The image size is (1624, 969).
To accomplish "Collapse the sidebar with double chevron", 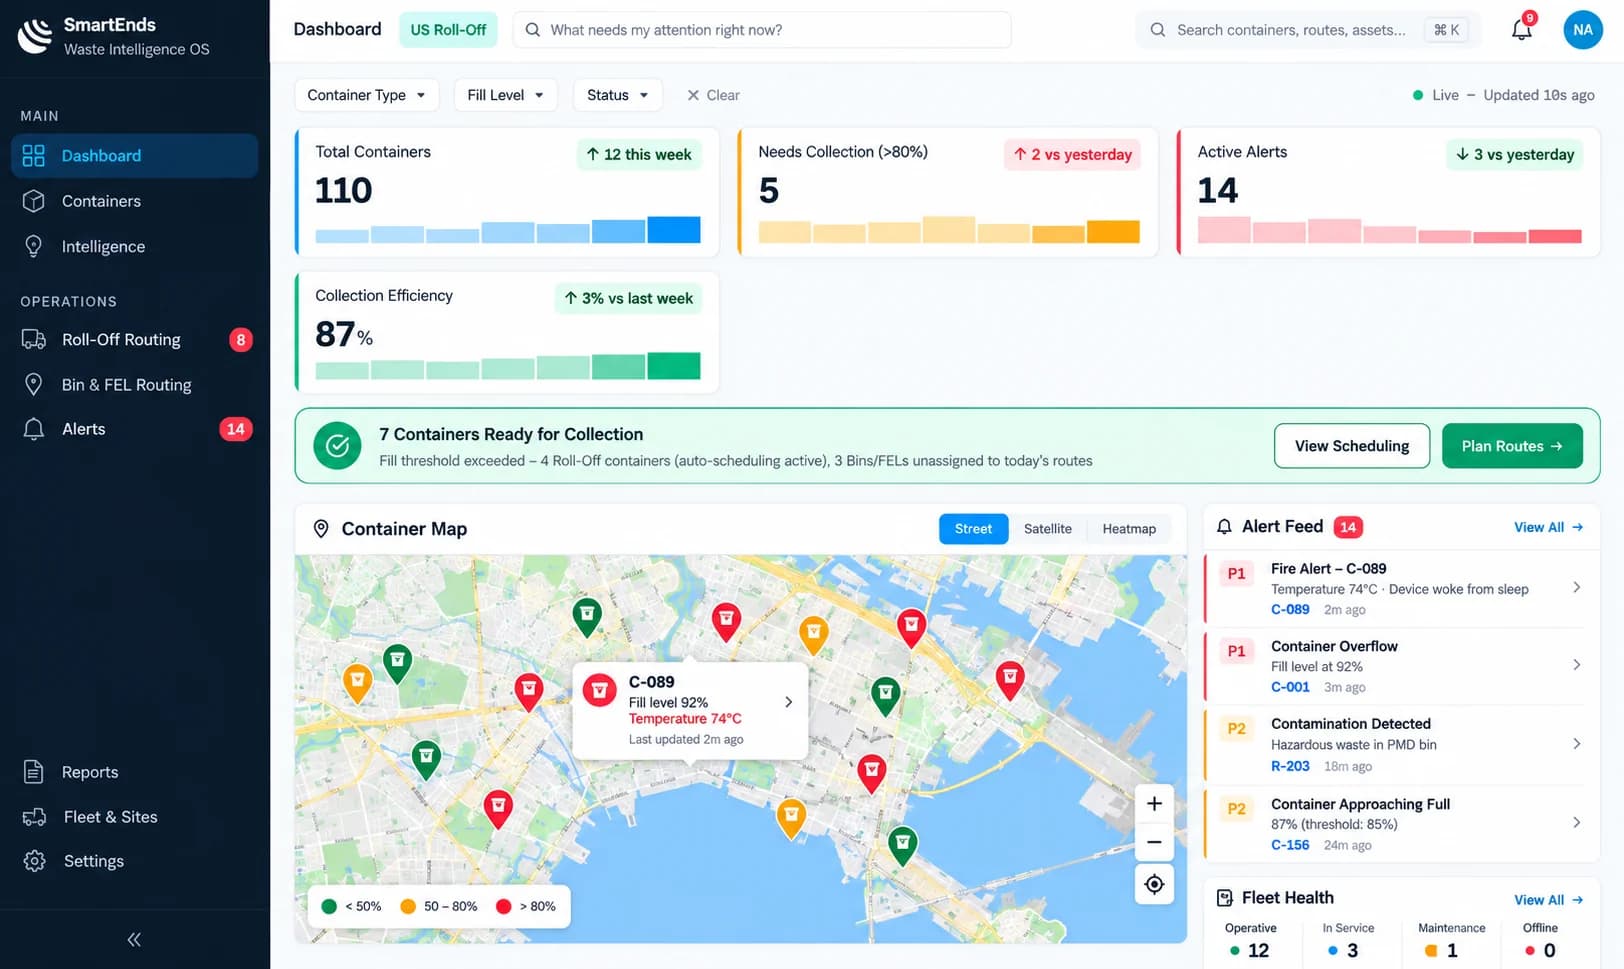I will [134, 939].
